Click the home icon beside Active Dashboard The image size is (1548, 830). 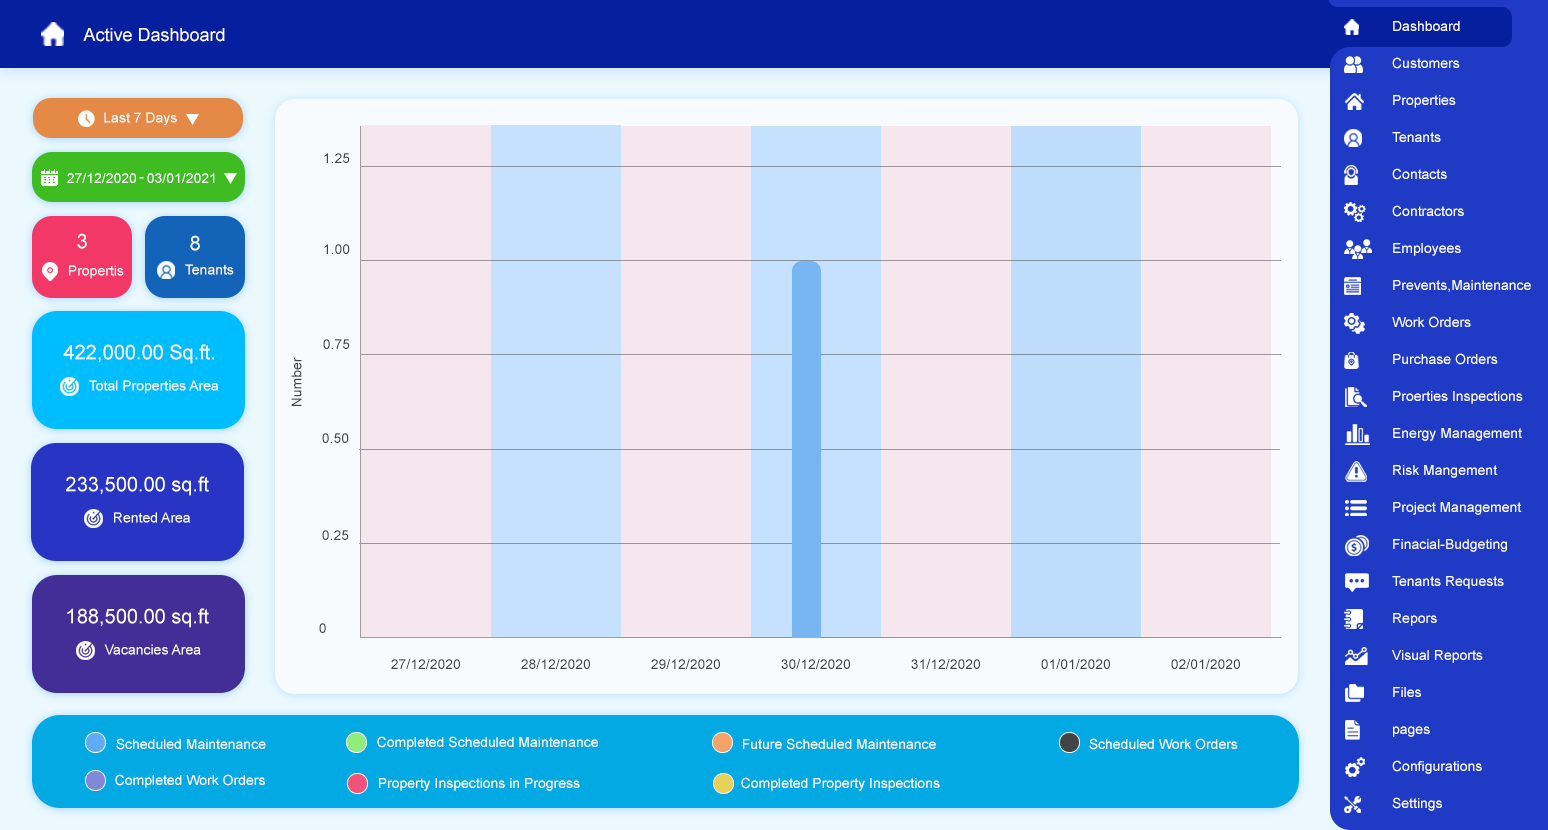pyautogui.click(x=53, y=35)
